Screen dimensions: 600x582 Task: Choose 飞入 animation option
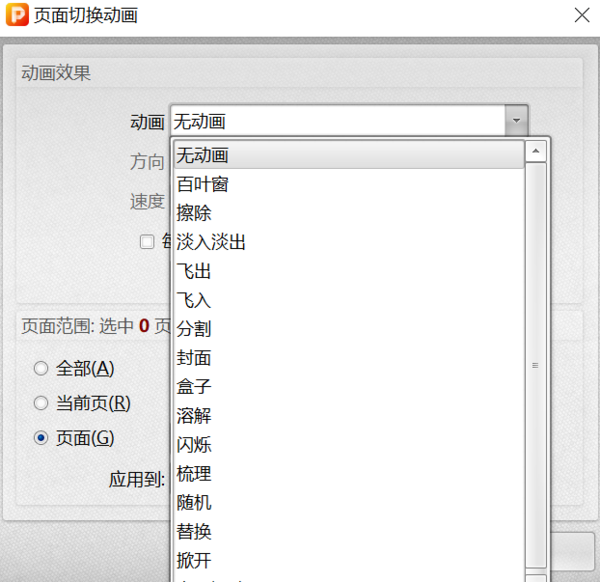(x=349, y=300)
